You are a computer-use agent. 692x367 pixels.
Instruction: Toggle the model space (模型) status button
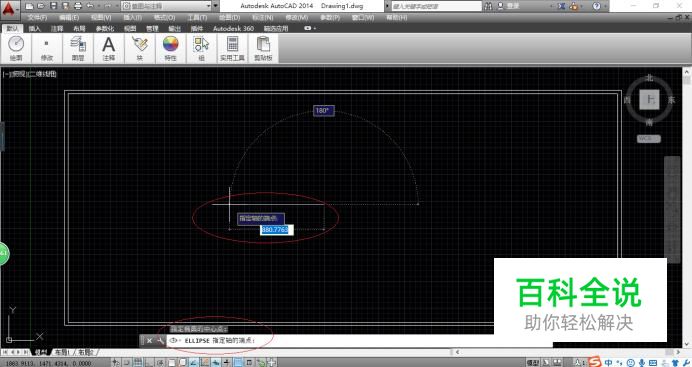(533, 363)
